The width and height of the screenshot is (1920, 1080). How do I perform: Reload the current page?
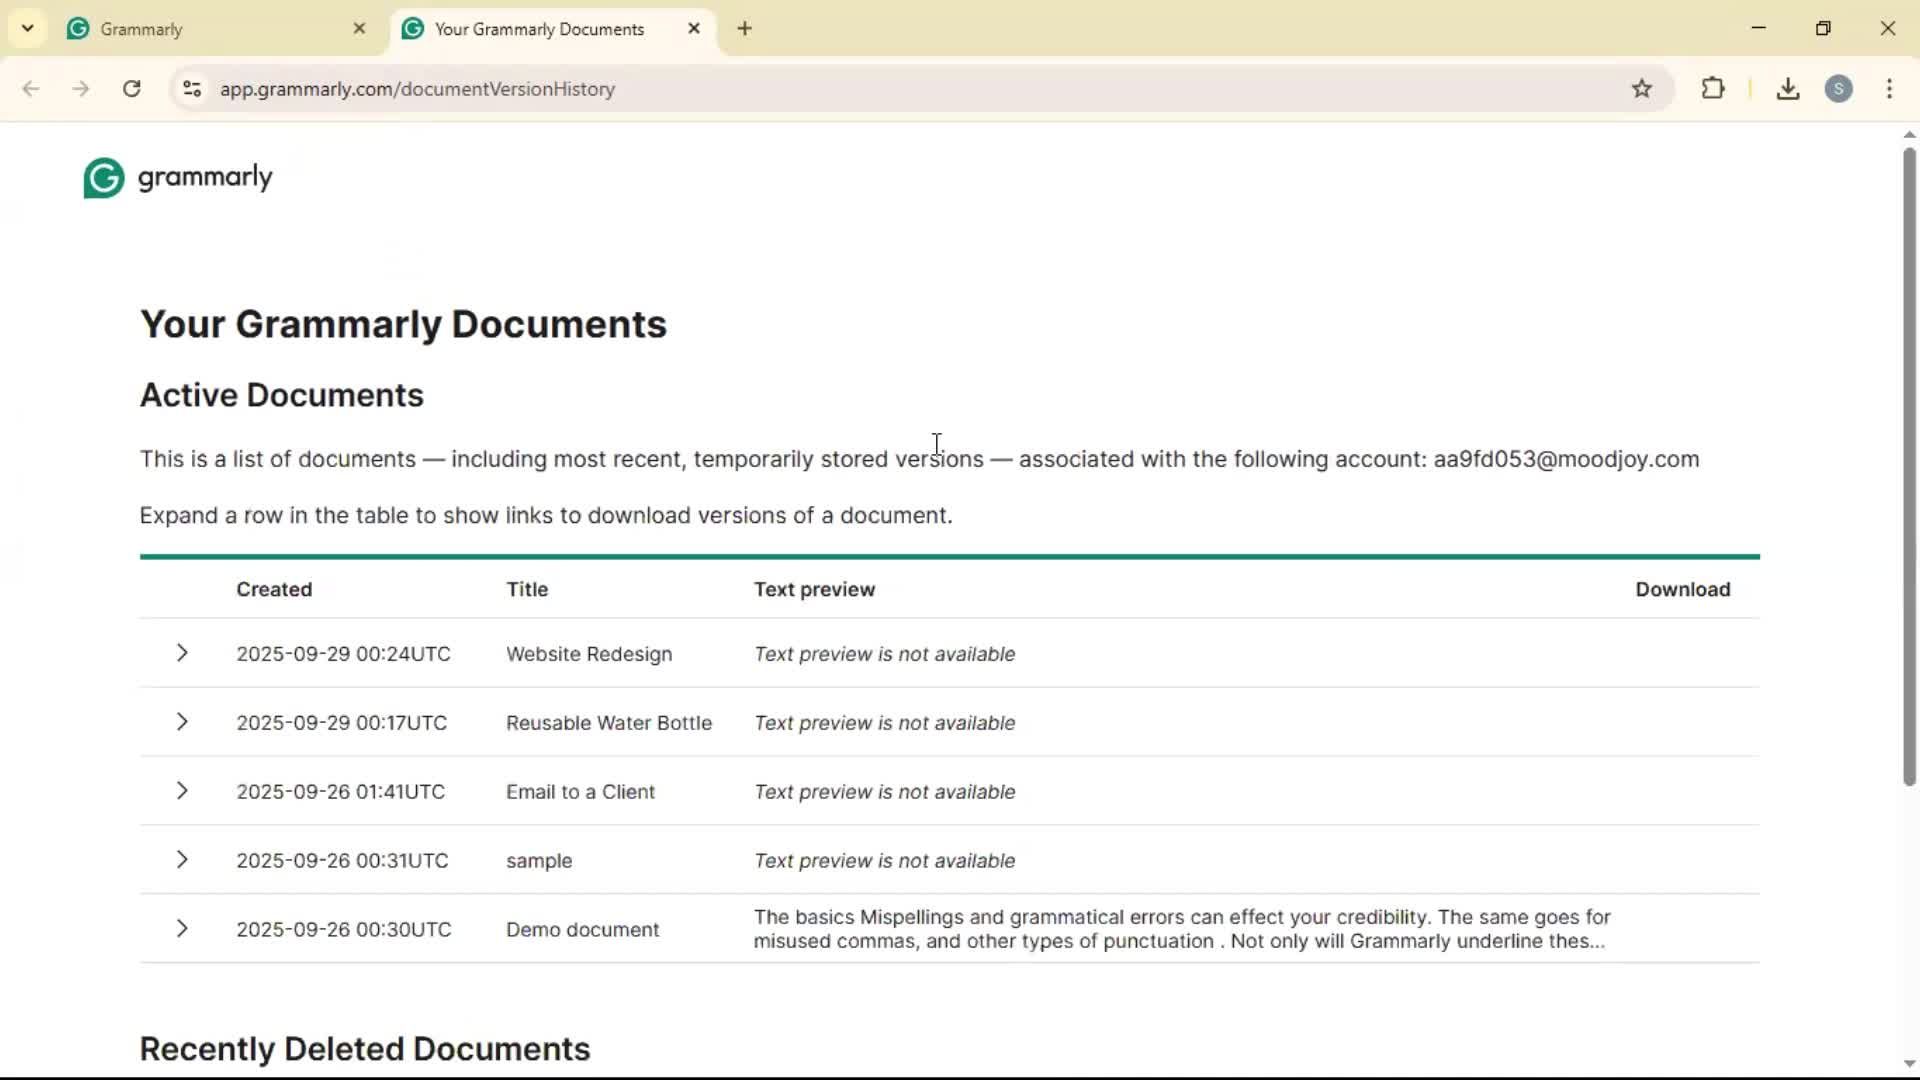click(x=132, y=89)
